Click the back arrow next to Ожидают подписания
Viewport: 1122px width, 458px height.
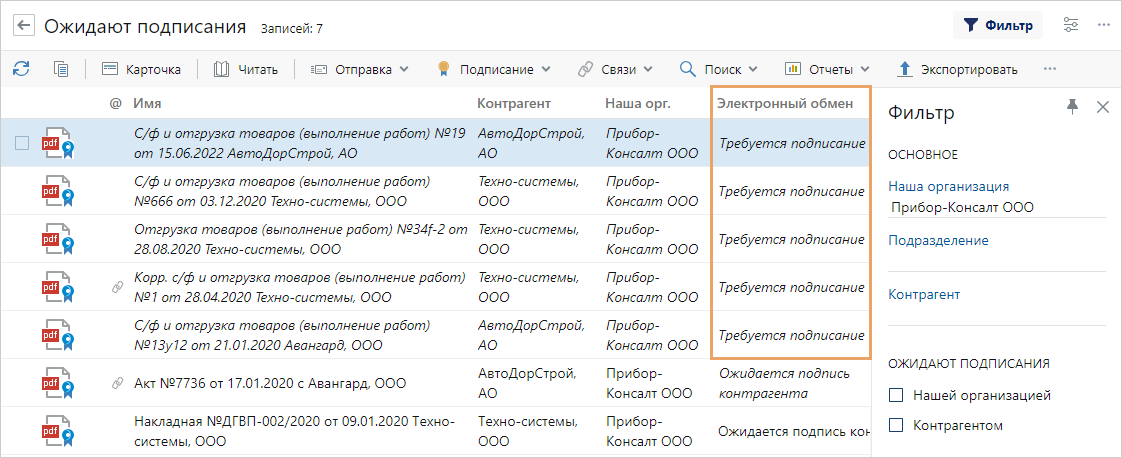[24, 26]
